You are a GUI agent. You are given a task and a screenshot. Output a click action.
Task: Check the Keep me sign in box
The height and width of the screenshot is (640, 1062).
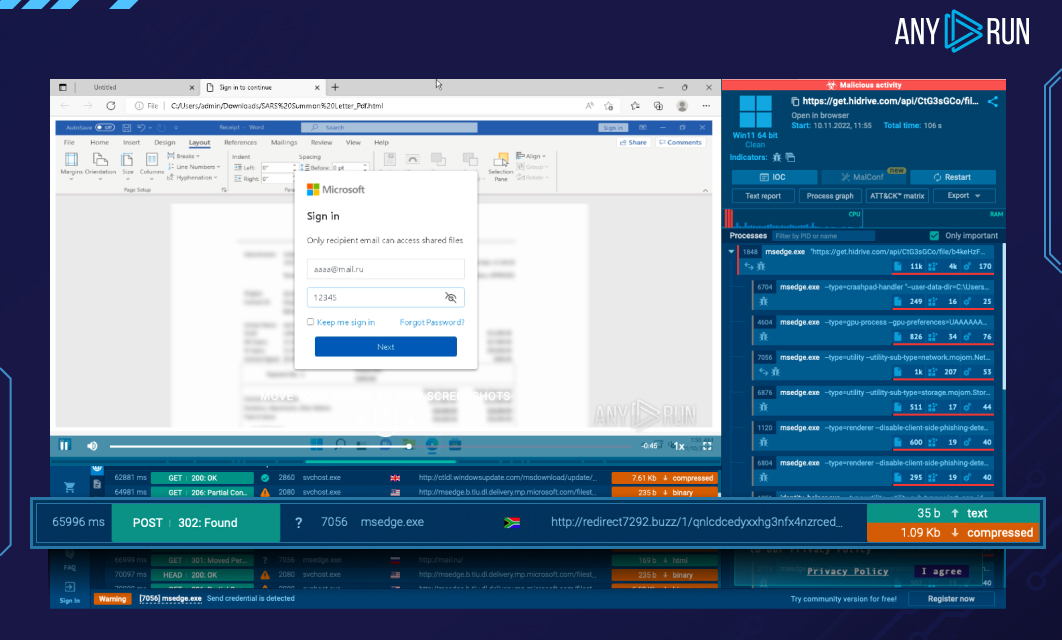click(310, 322)
